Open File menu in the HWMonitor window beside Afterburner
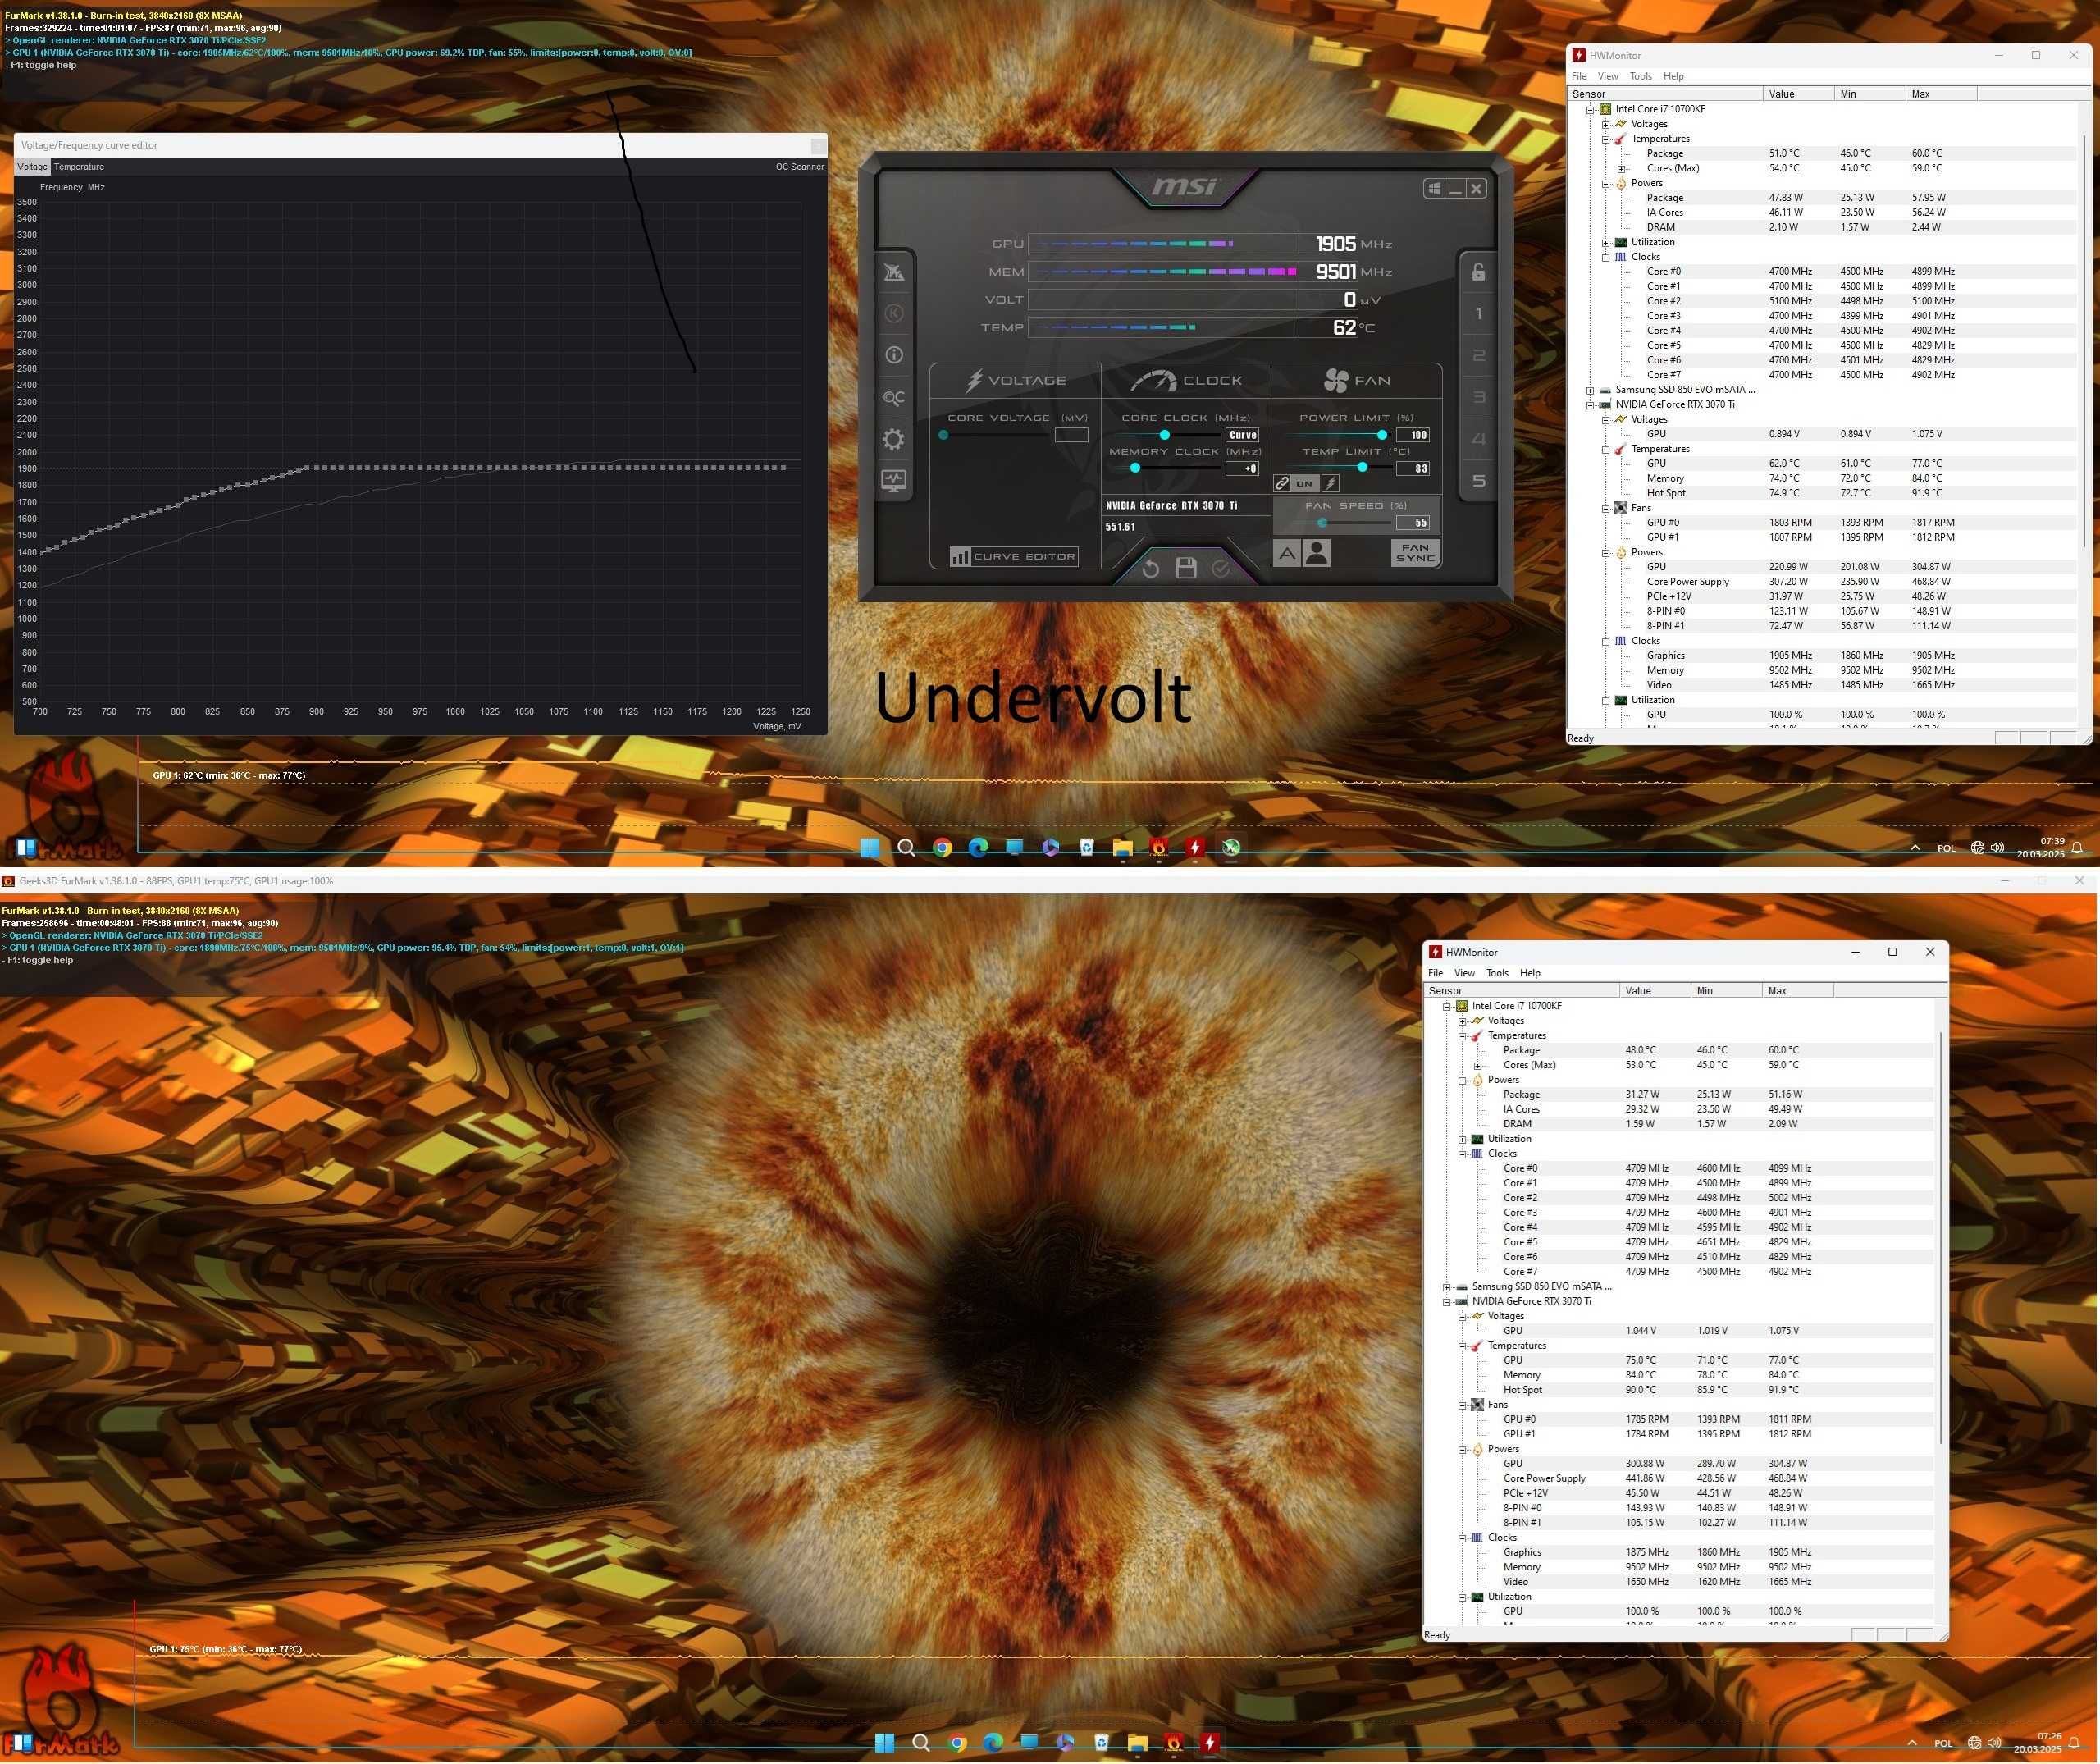 tap(1579, 76)
